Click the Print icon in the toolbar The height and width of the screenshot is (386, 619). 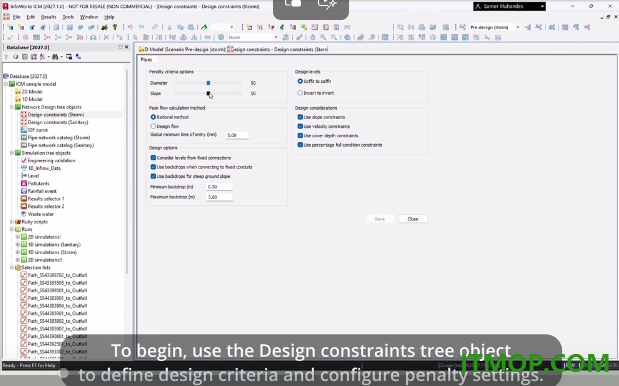(56, 27)
